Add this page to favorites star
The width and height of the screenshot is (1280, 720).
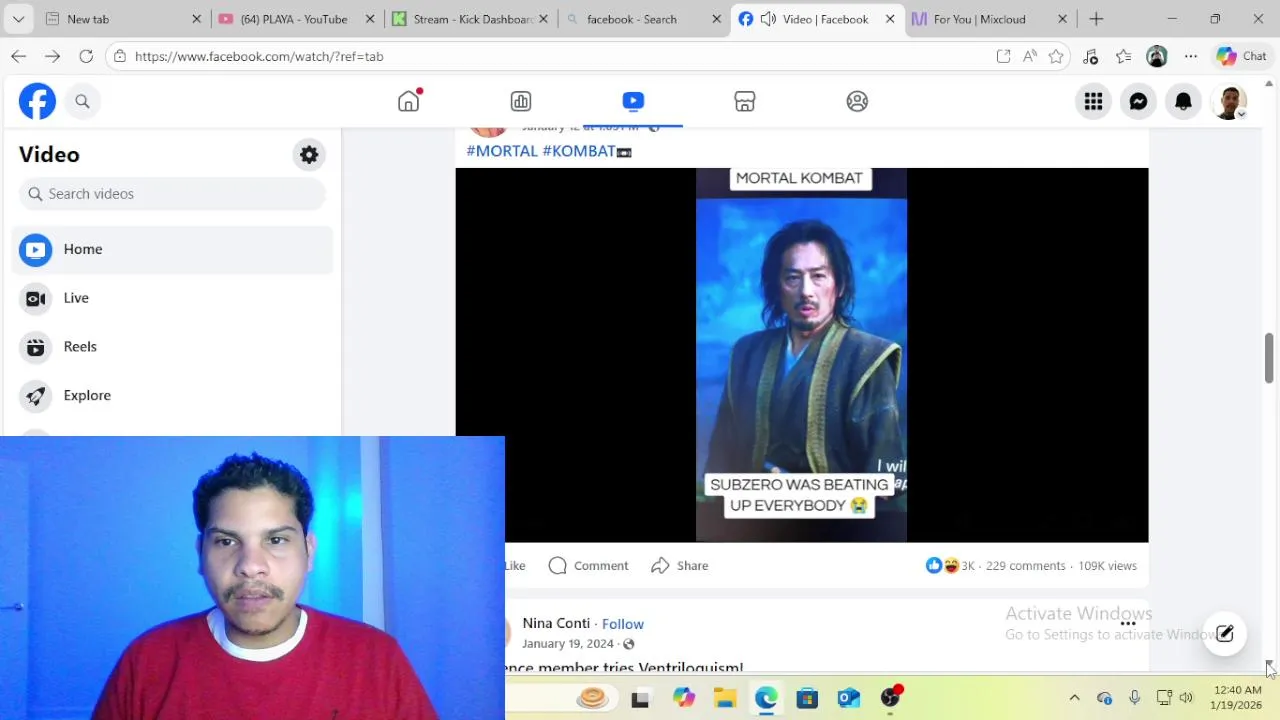point(1056,57)
